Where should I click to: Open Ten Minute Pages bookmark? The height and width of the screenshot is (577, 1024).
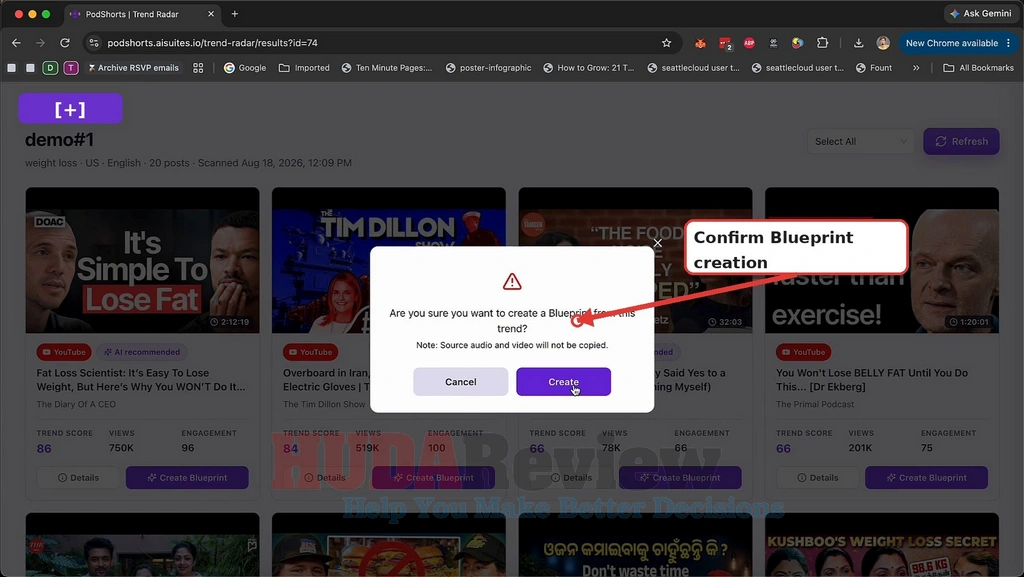pos(387,68)
